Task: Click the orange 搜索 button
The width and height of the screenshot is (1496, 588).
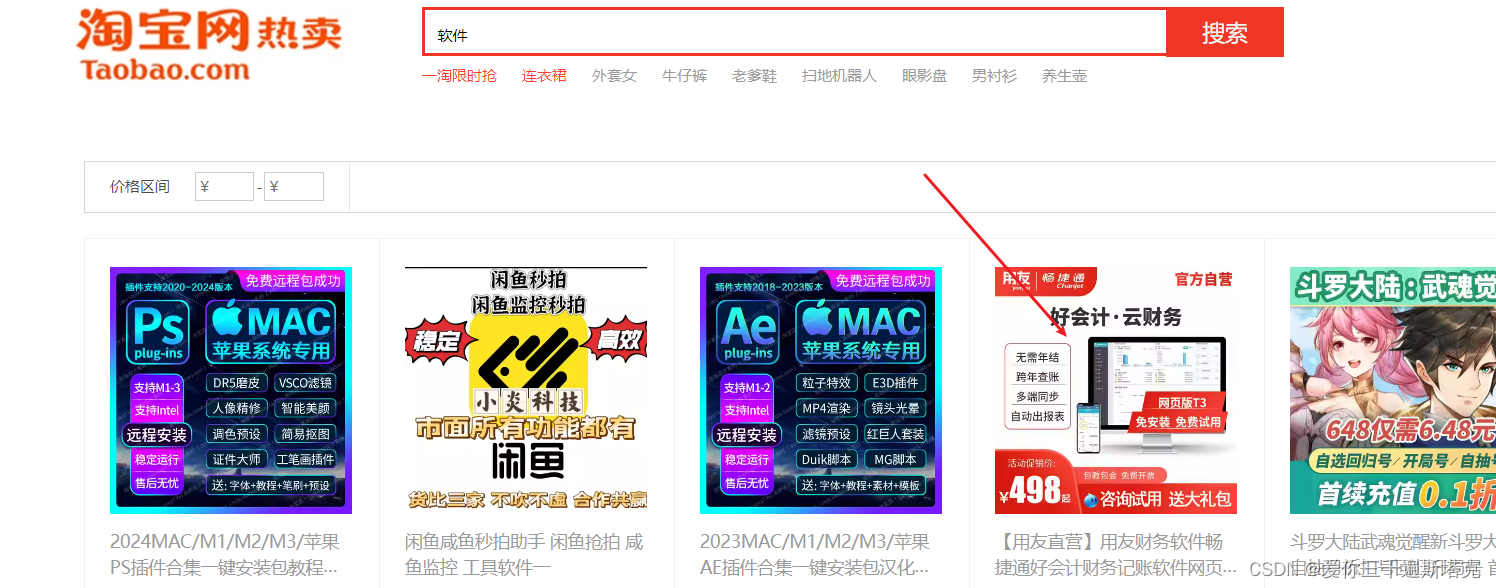Action: [1225, 33]
